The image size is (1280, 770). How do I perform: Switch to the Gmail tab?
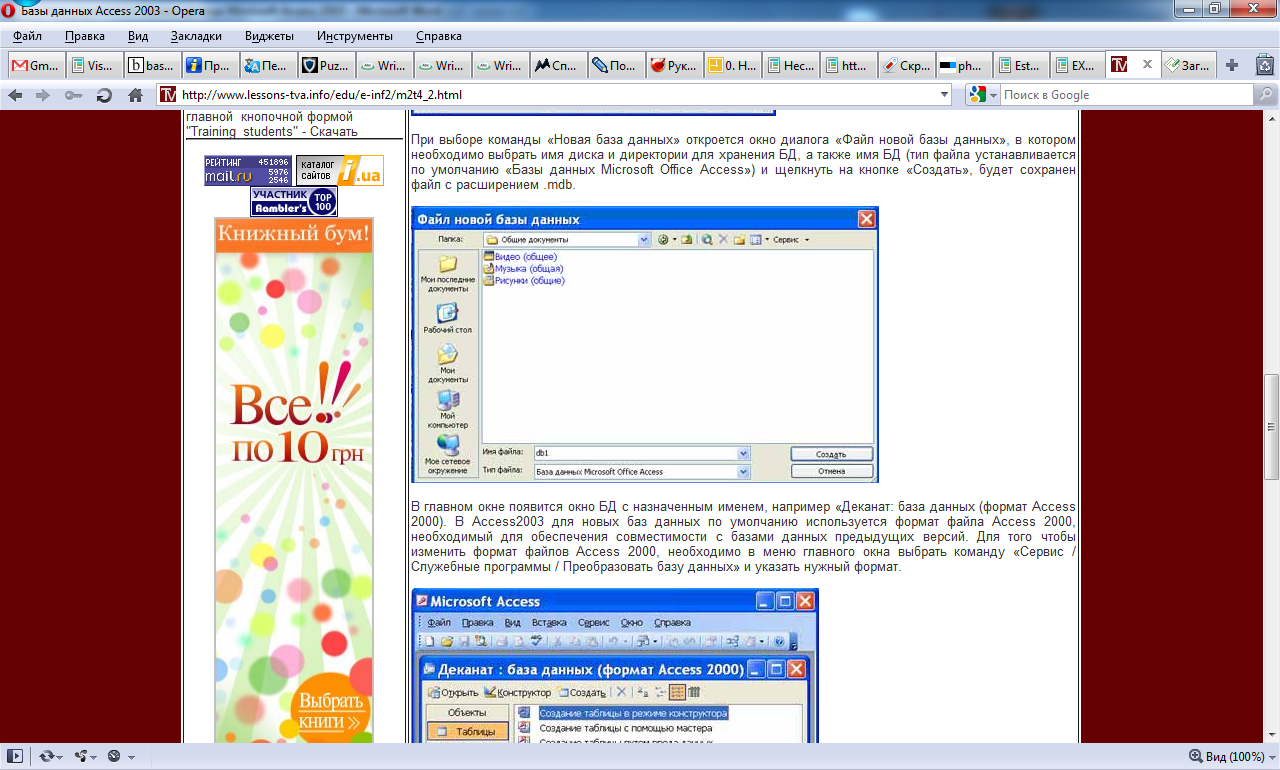37,66
